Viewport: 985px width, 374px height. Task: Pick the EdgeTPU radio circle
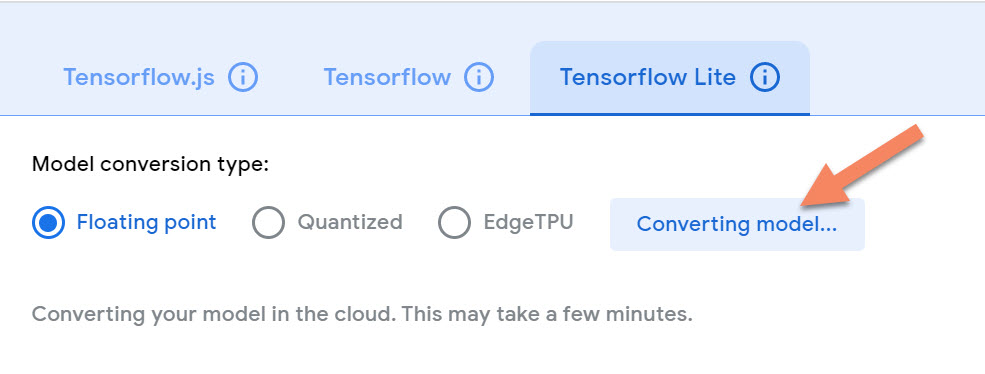[454, 223]
